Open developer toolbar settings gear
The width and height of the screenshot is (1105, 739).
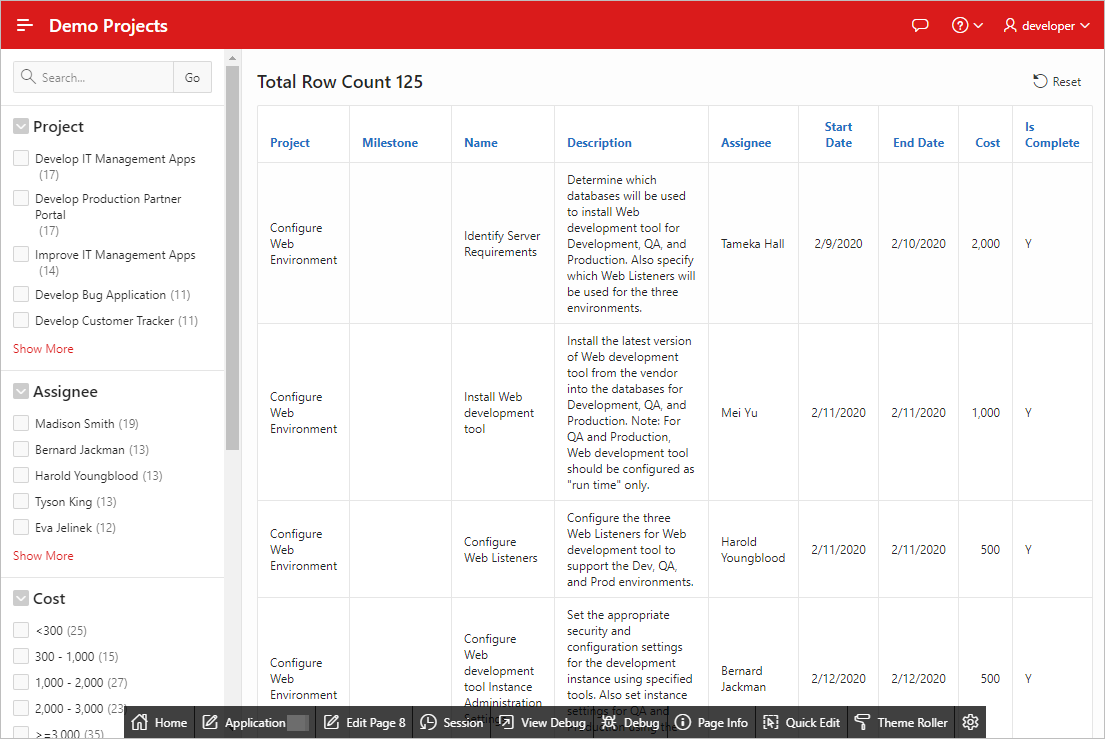970,722
